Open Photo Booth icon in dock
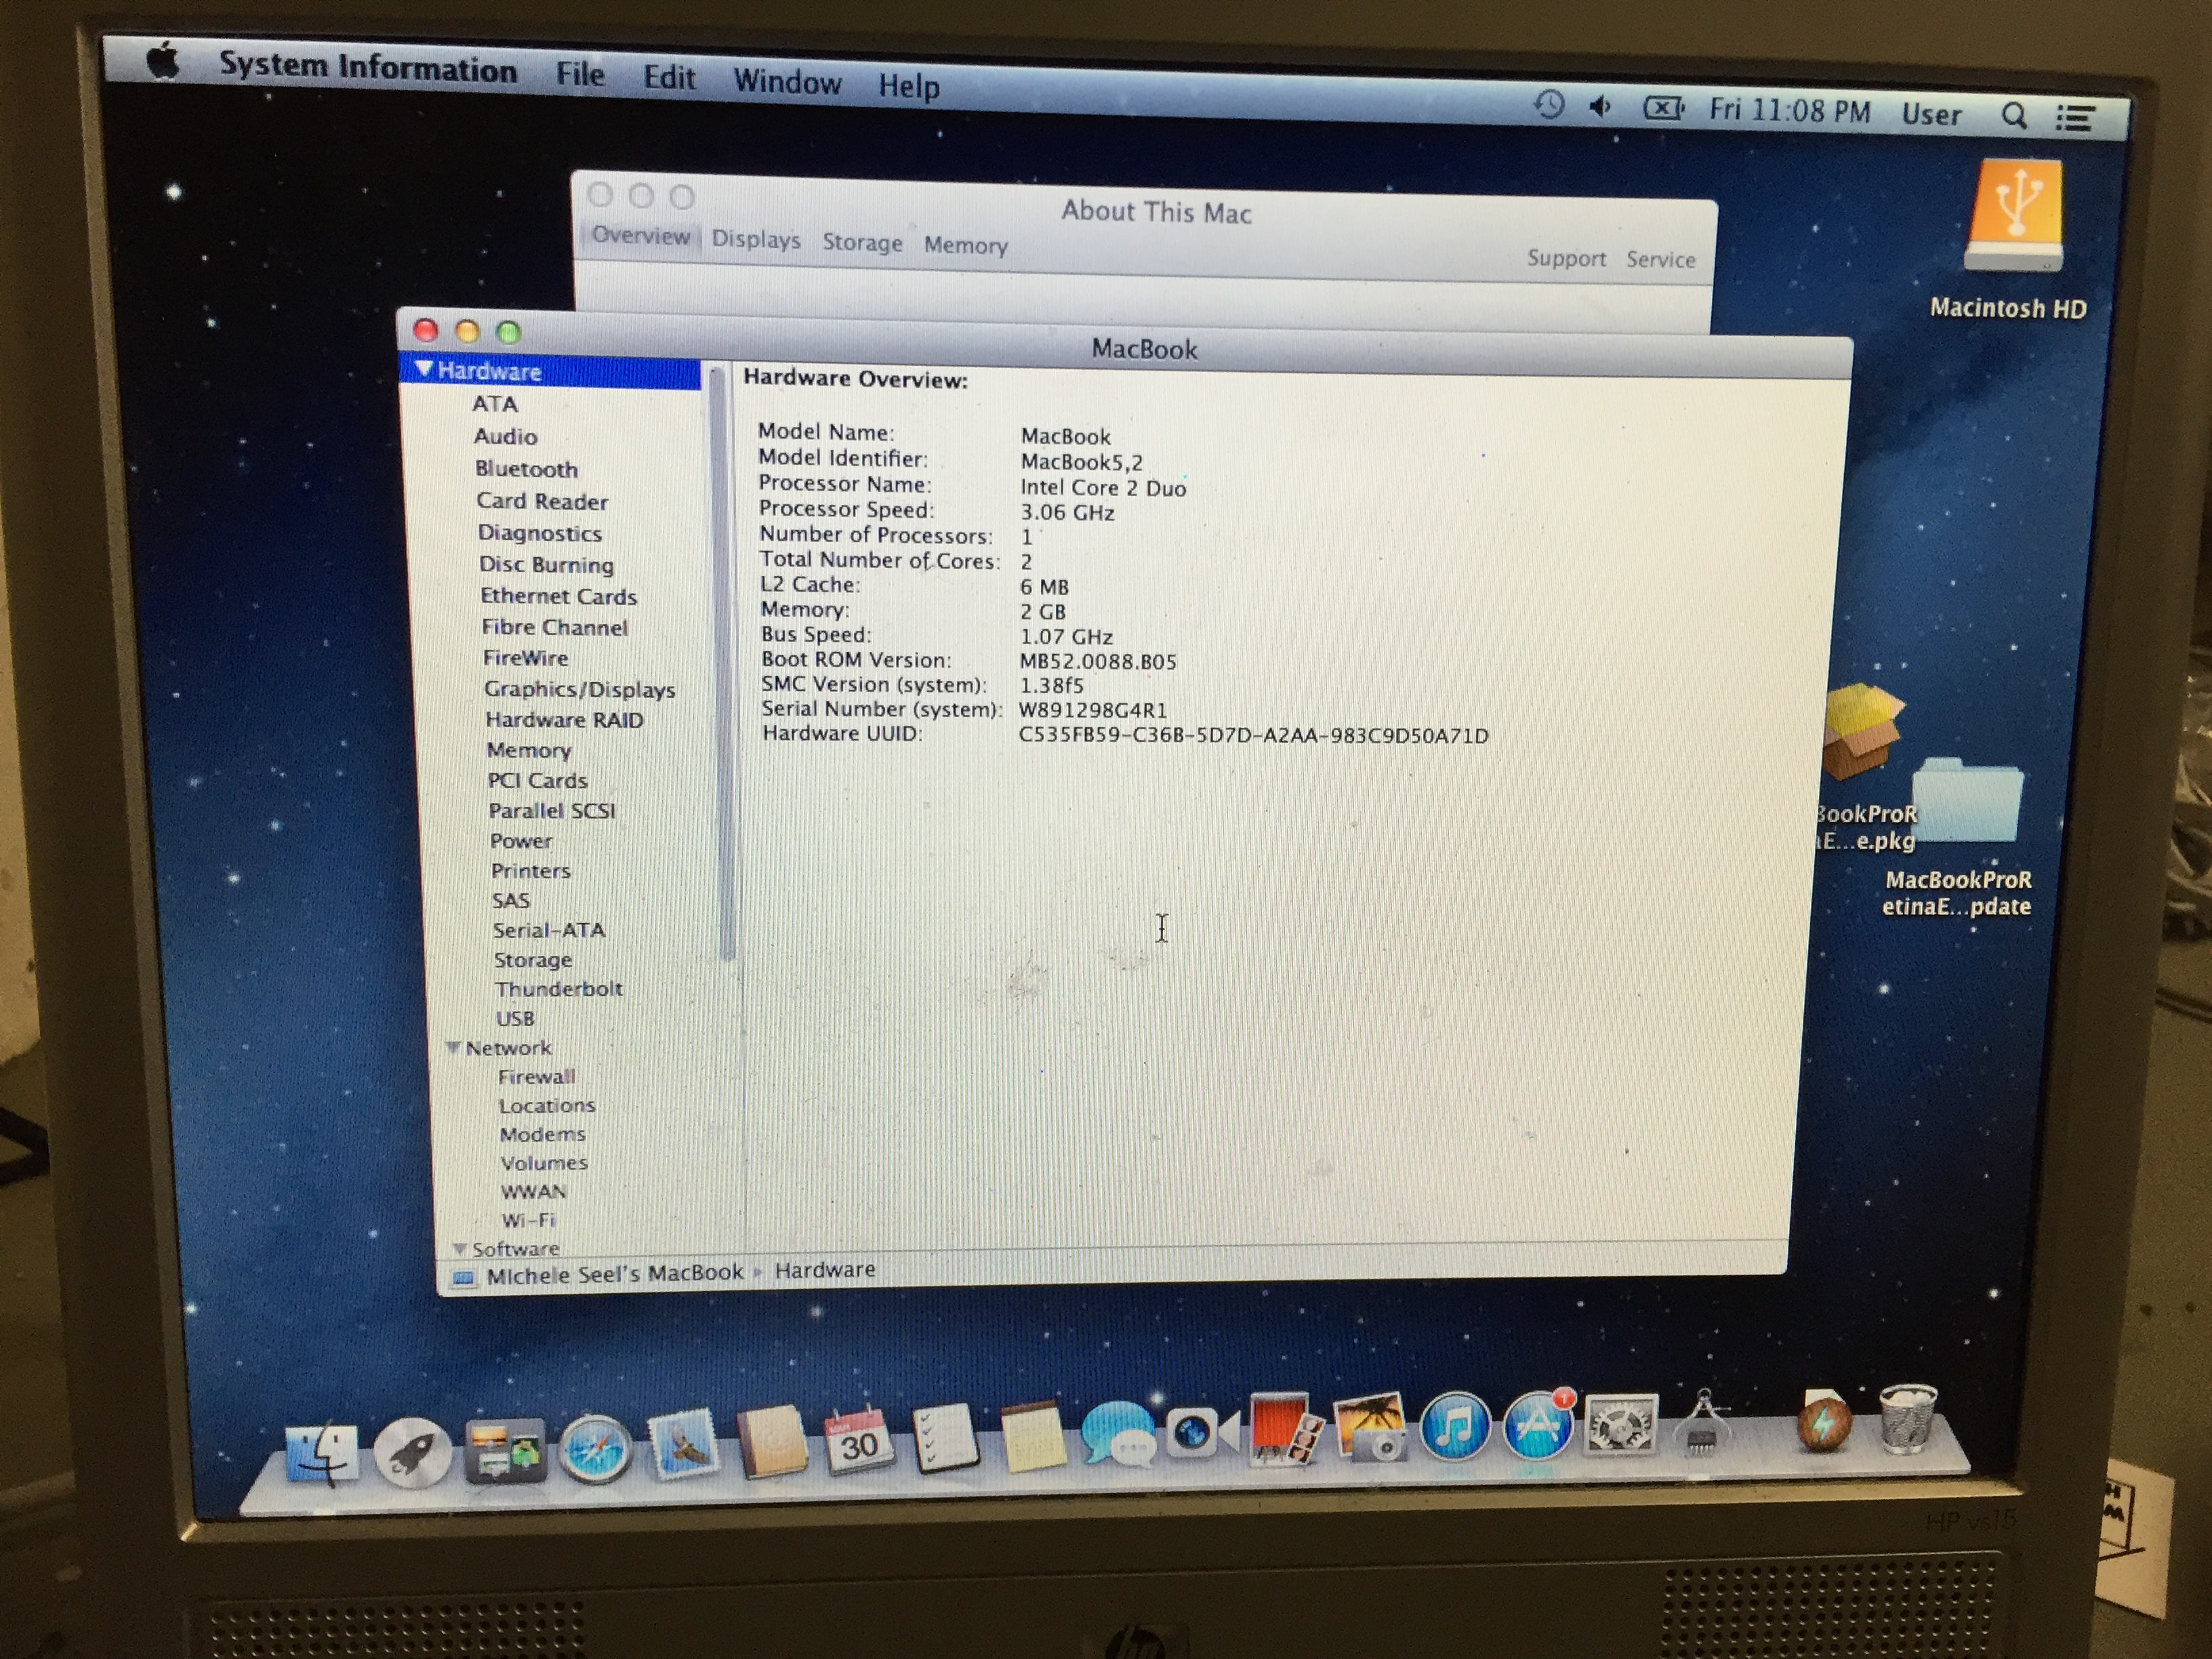Screen dimensions: 2212x1659 [1286, 1430]
